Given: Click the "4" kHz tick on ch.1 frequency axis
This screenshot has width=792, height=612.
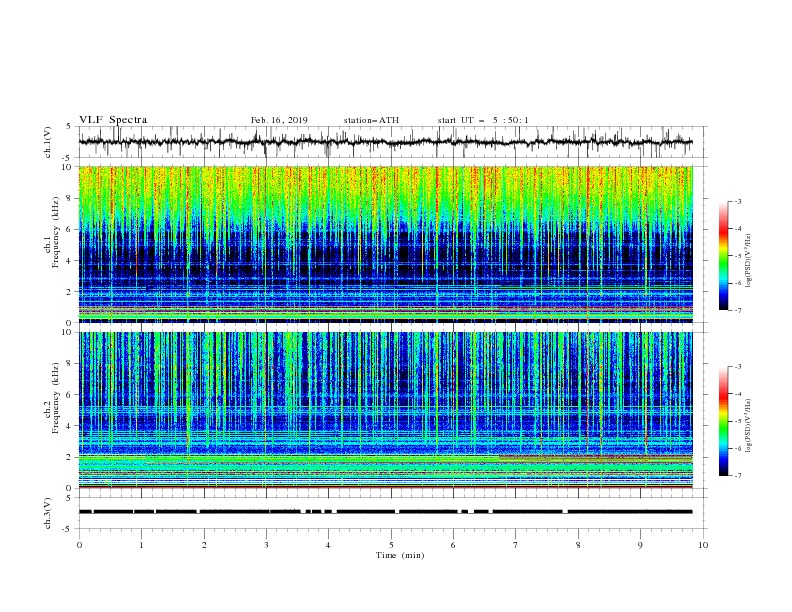Looking at the screenshot, I should click(x=69, y=261).
